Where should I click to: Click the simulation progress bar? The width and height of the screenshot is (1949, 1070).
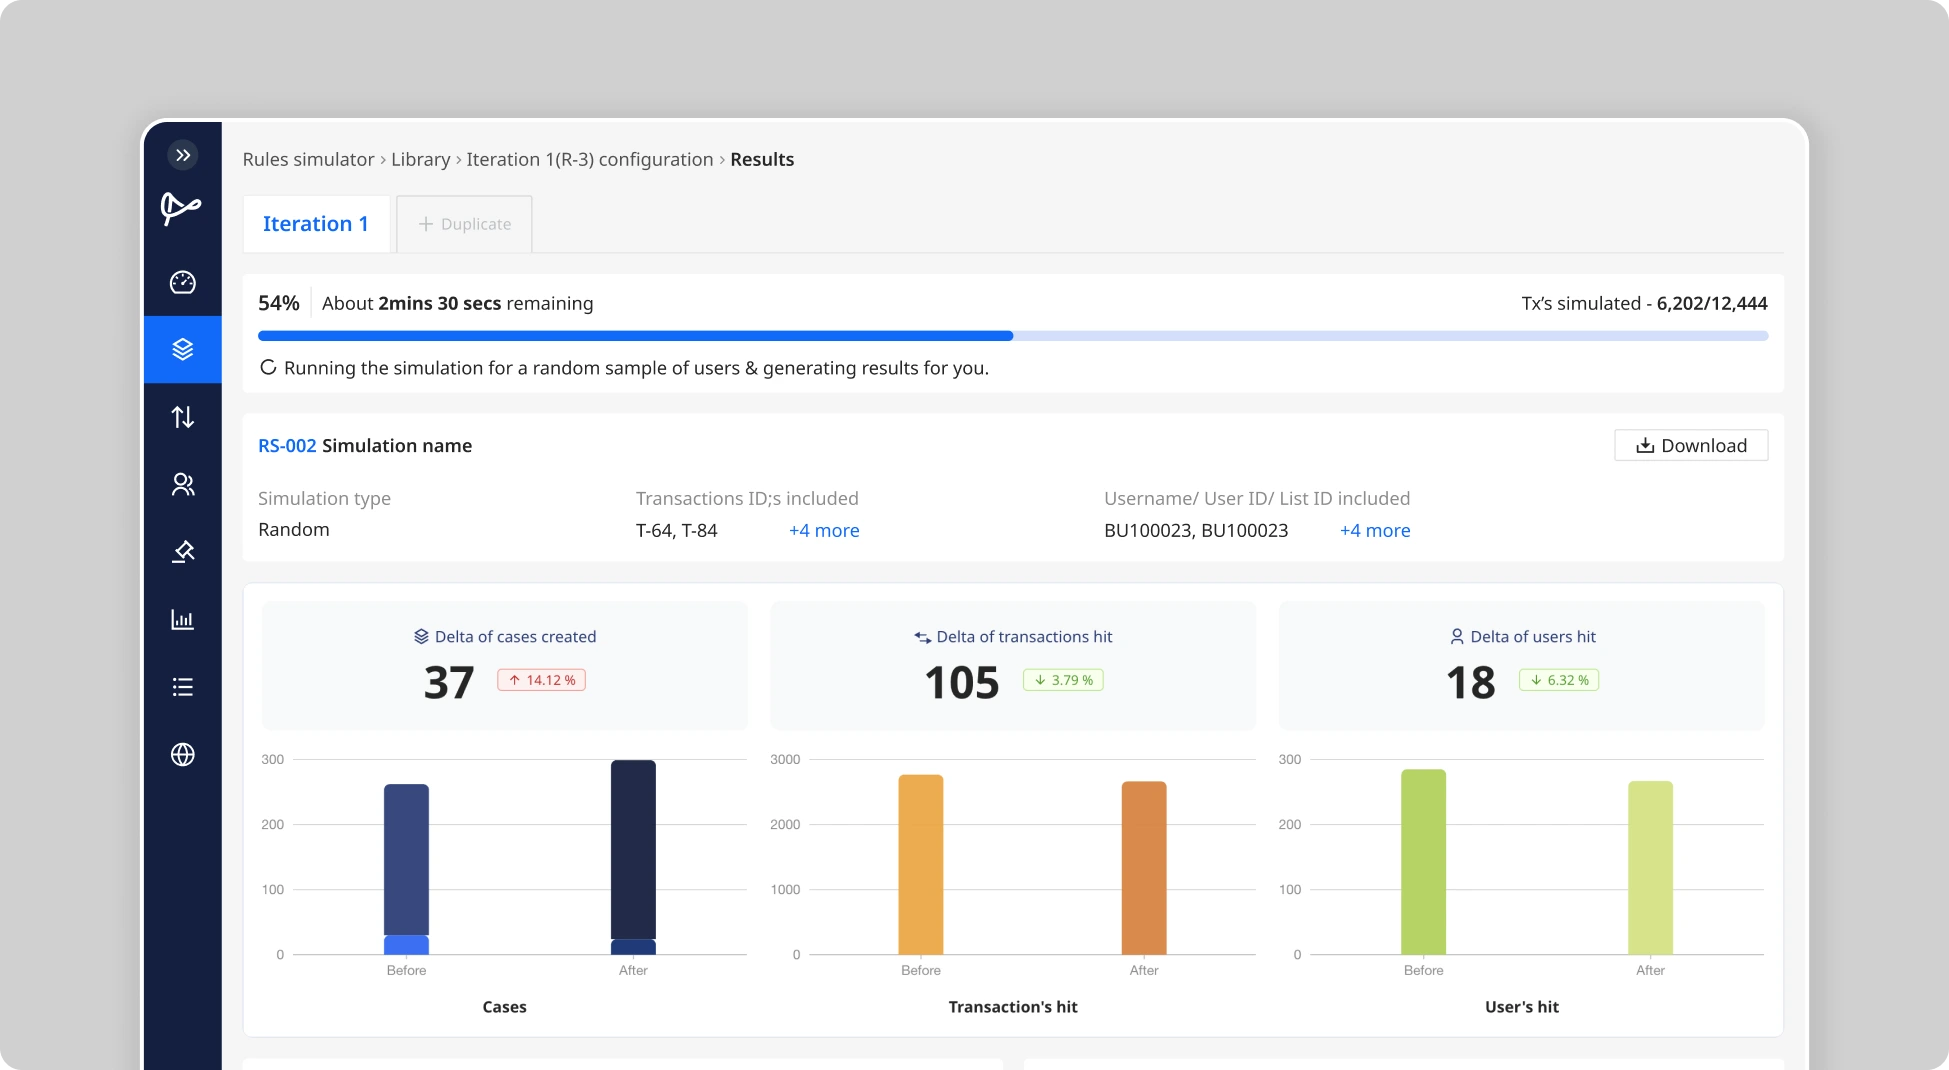click(x=1013, y=336)
